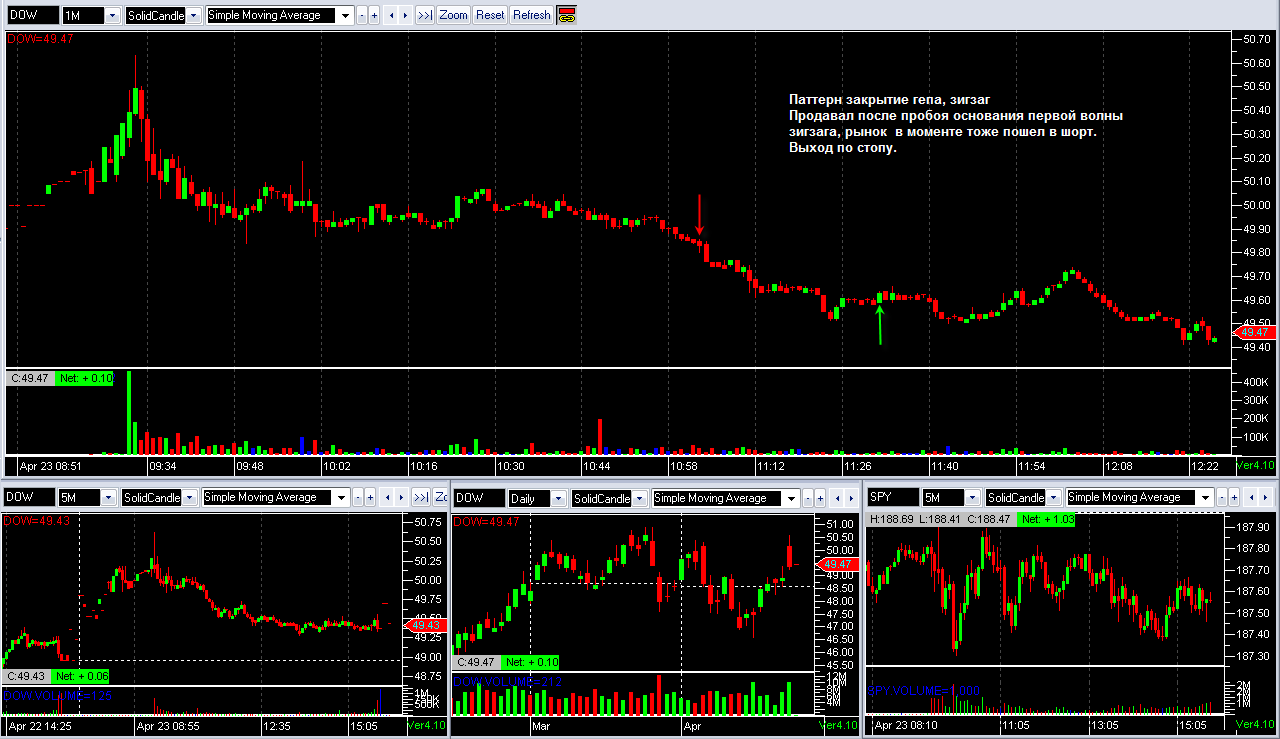The width and height of the screenshot is (1280, 739).
Task: Click the Zoom button in main chart
Action: (454, 15)
